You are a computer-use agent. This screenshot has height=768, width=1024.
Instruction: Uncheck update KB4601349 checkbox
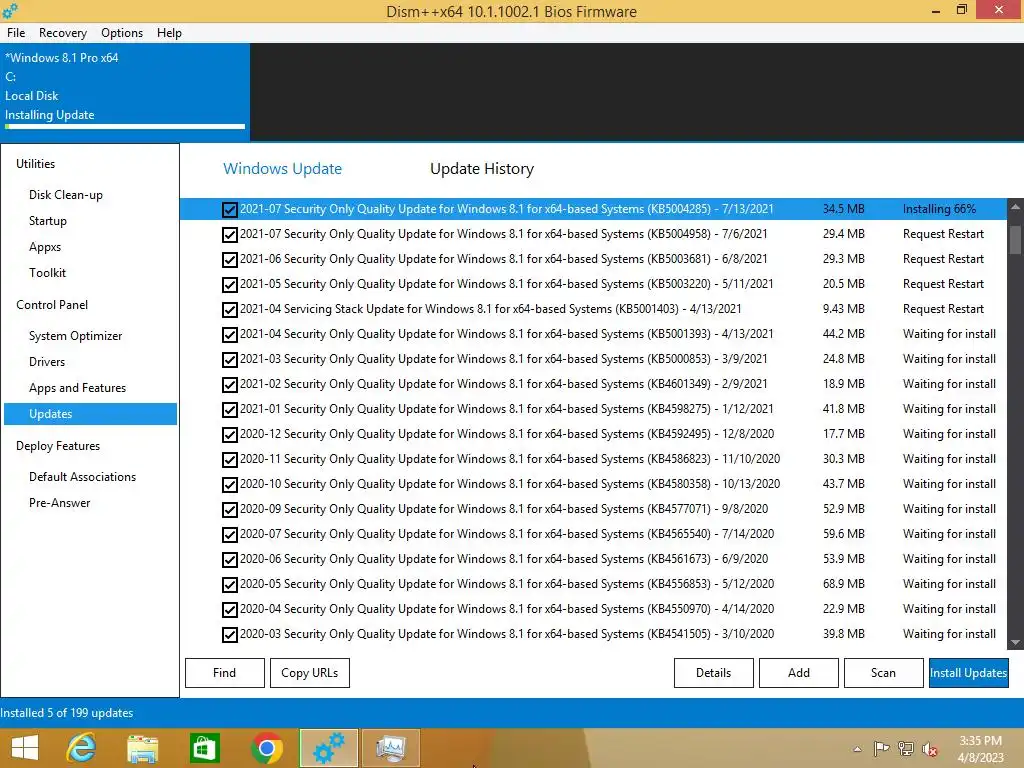click(229, 385)
